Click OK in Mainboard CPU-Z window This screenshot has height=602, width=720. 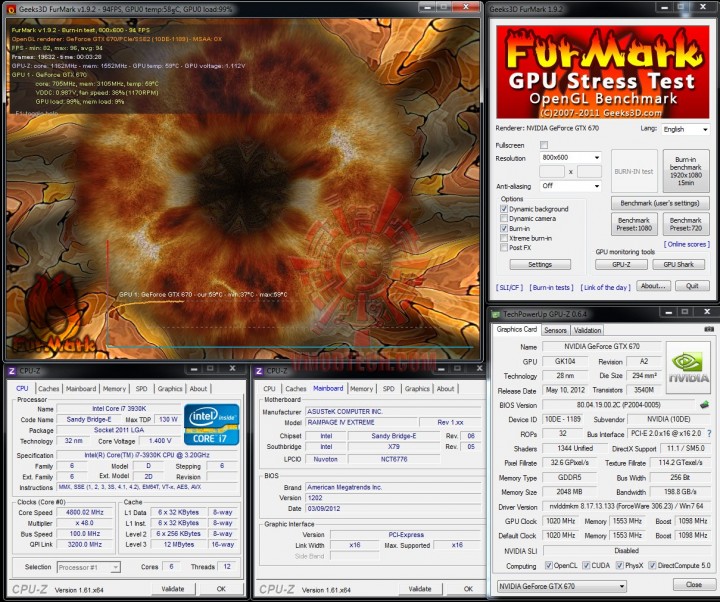pyautogui.click(x=468, y=589)
